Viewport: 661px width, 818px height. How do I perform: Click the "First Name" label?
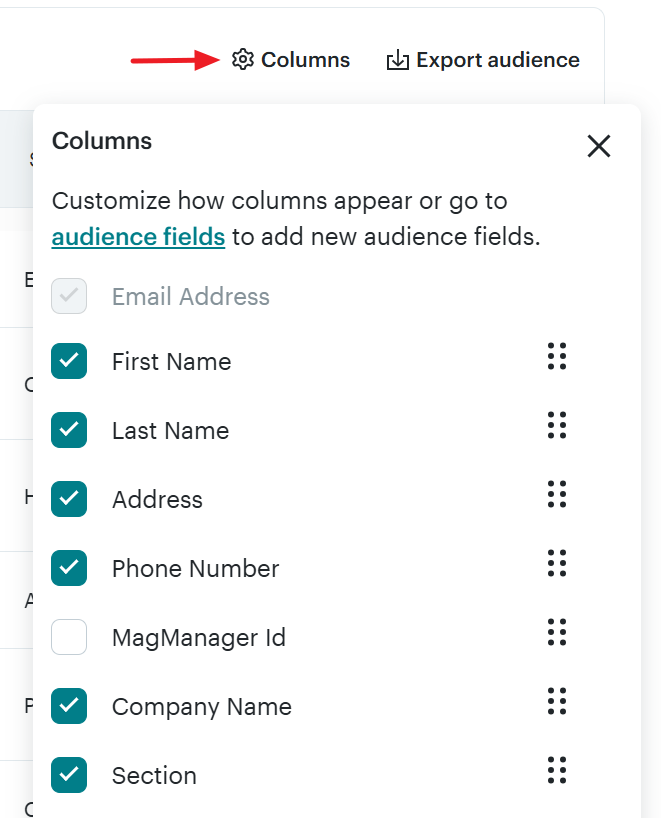click(172, 362)
